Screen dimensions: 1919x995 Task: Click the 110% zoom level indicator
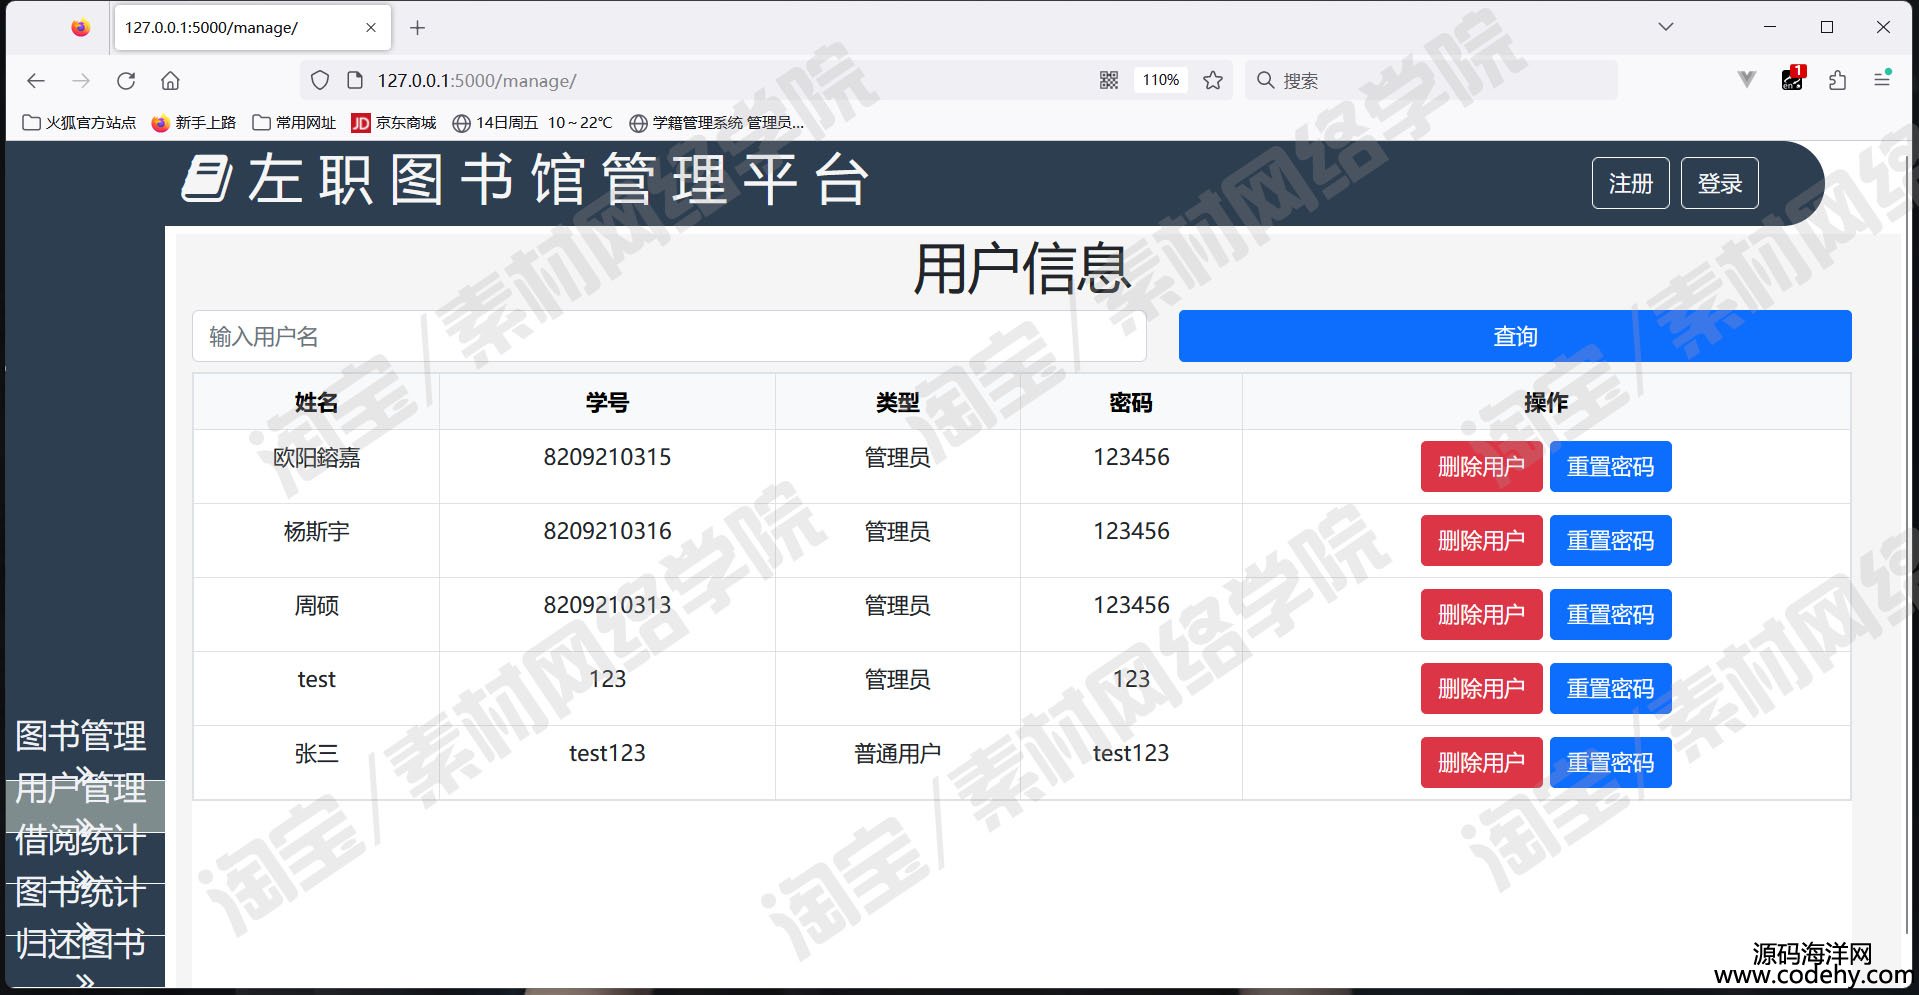click(1161, 80)
